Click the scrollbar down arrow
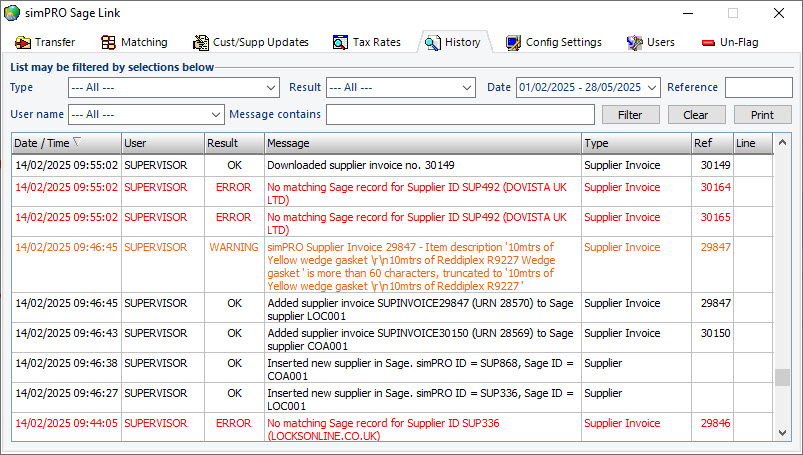 (783, 432)
